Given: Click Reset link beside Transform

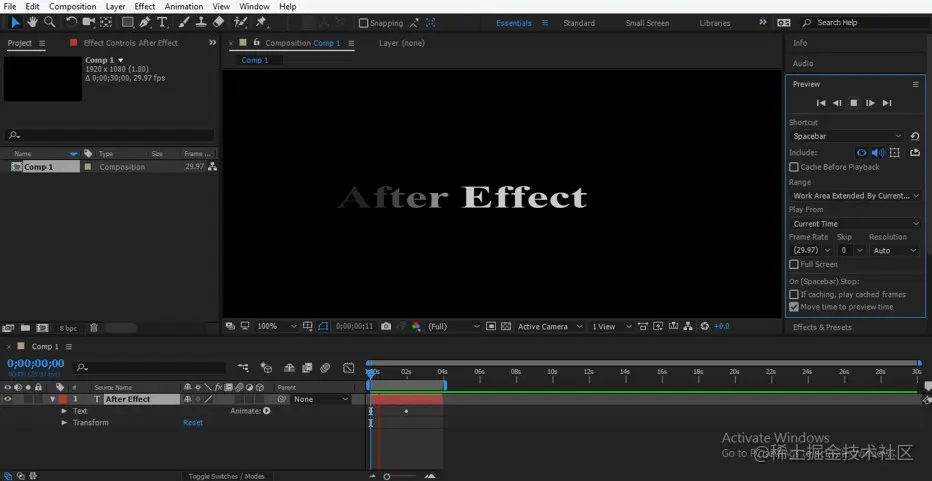Looking at the screenshot, I should pyautogui.click(x=193, y=423).
